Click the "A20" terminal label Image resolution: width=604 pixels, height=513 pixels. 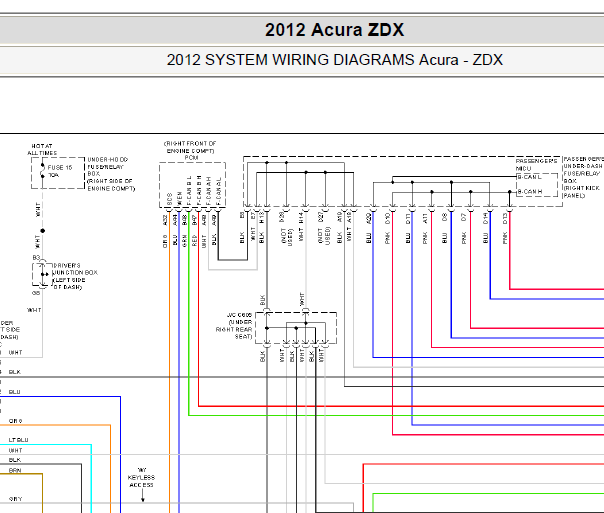[x=369, y=219]
